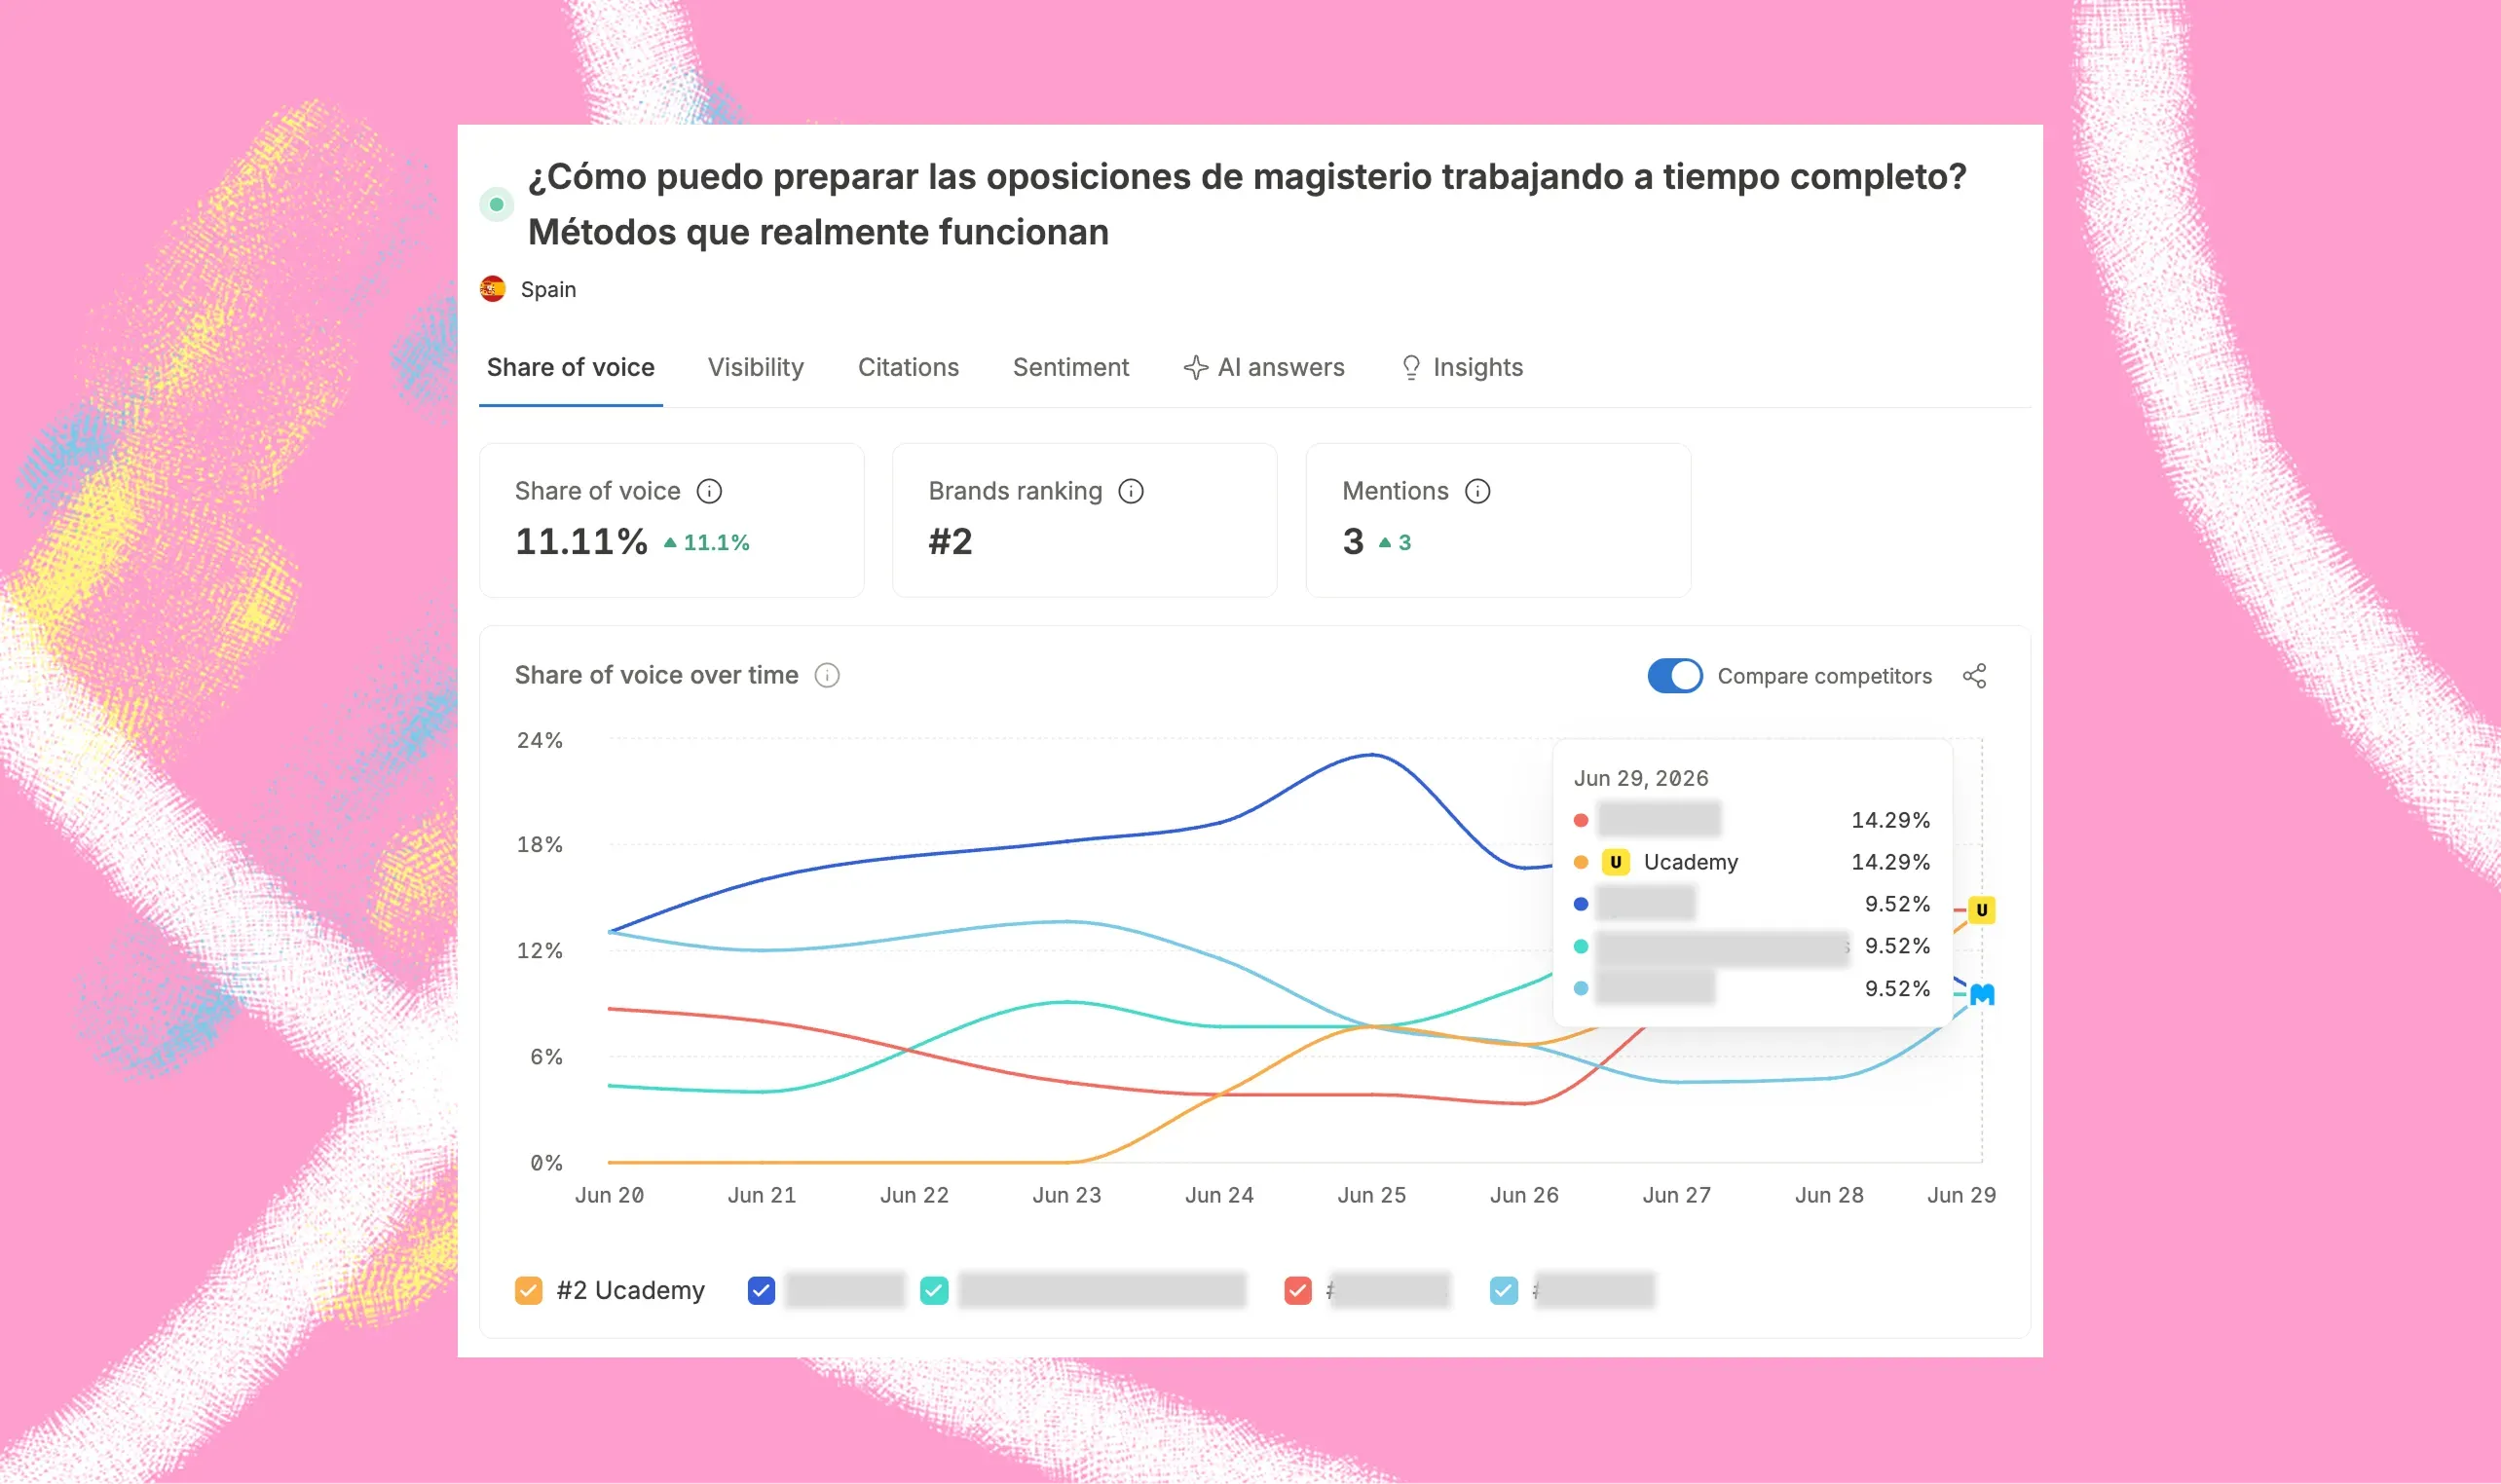Click the question title heading
Image resolution: width=2501 pixels, height=1484 pixels.
[x=1246, y=204]
